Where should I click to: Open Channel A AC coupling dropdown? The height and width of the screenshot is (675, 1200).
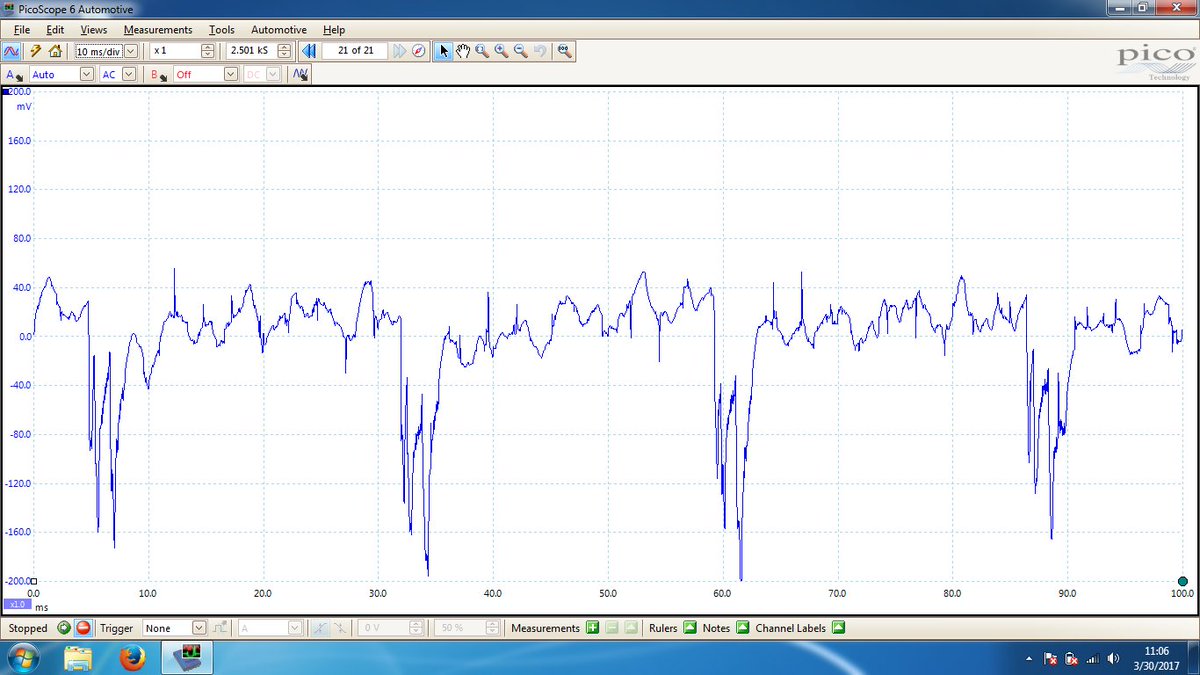pyautogui.click(x=131, y=74)
